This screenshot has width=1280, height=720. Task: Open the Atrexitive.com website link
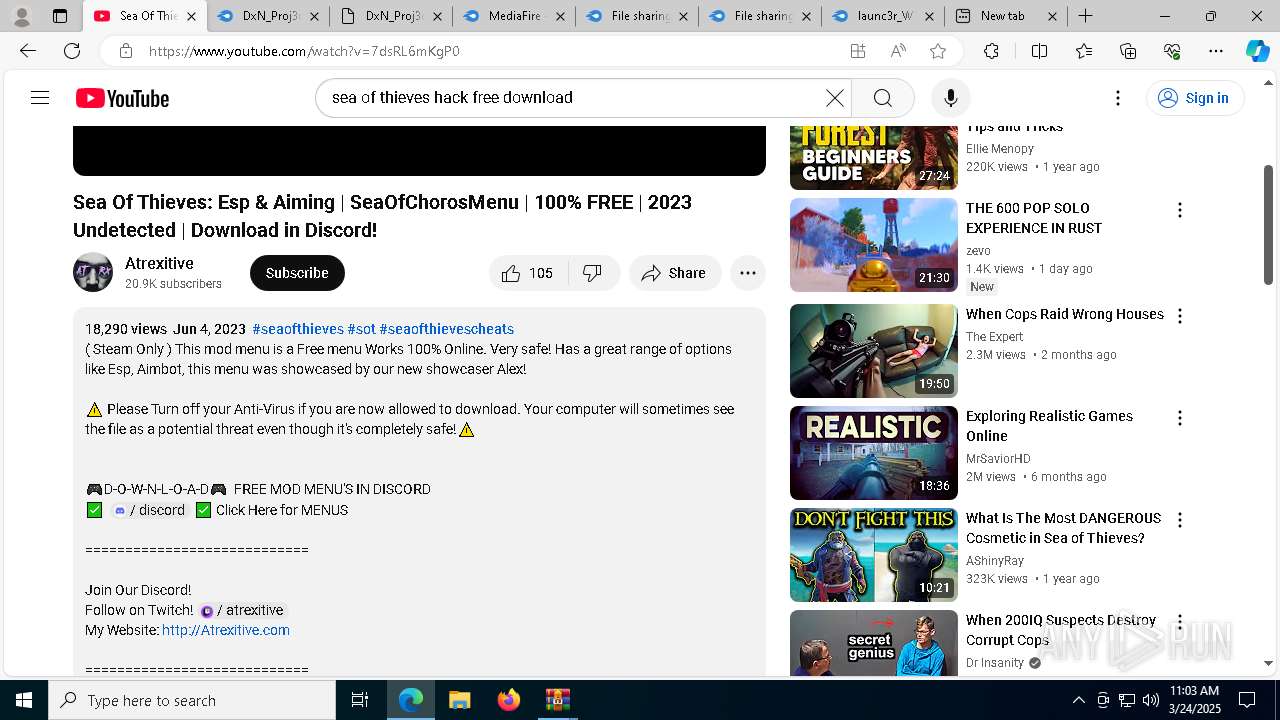[226, 630]
